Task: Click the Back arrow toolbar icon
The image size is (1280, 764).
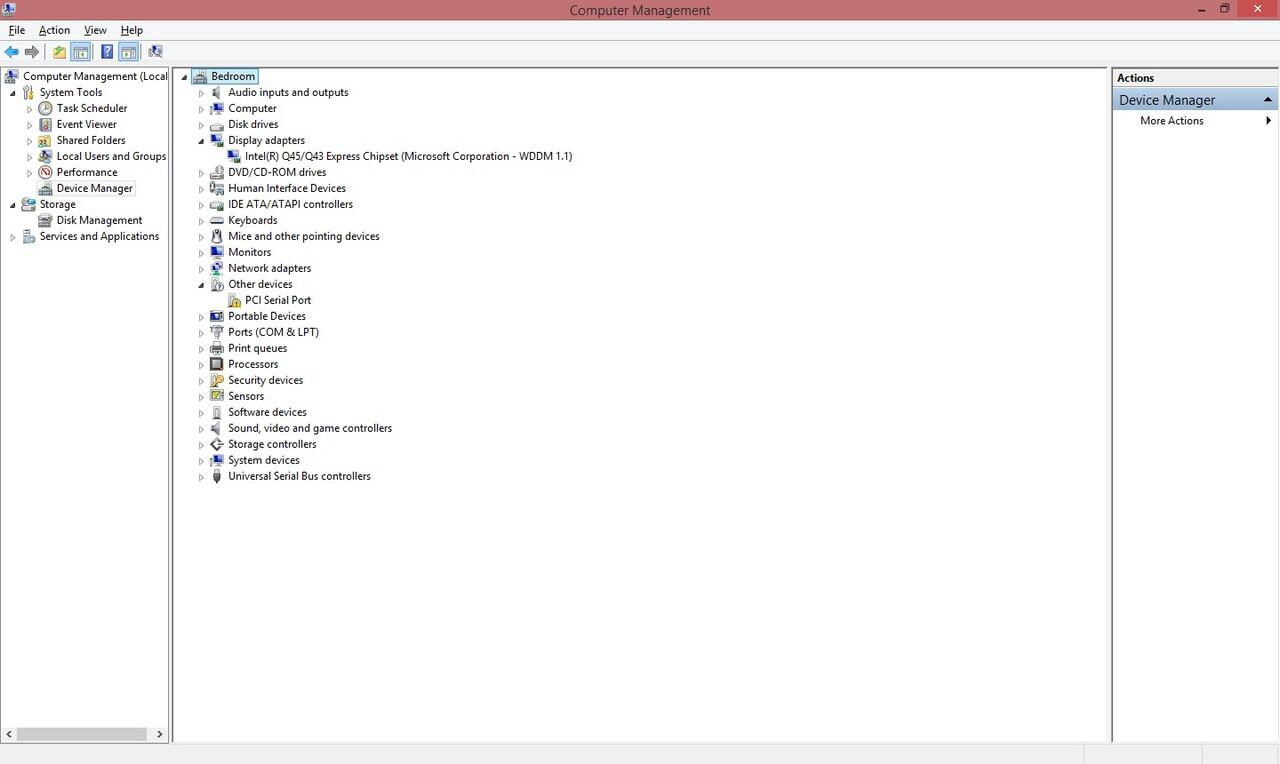Action: pyautogui.click(x=12, y=52)
